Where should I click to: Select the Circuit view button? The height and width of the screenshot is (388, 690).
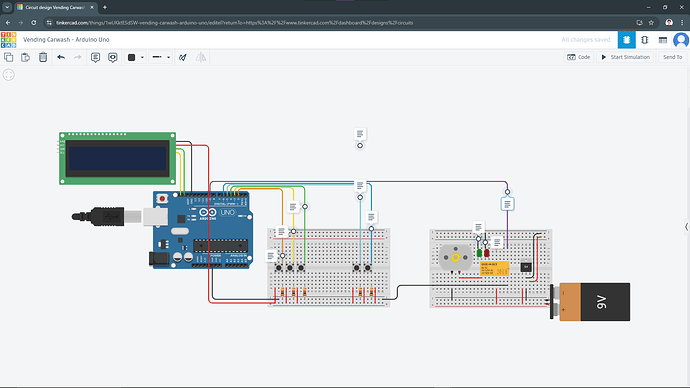[627, 40]
